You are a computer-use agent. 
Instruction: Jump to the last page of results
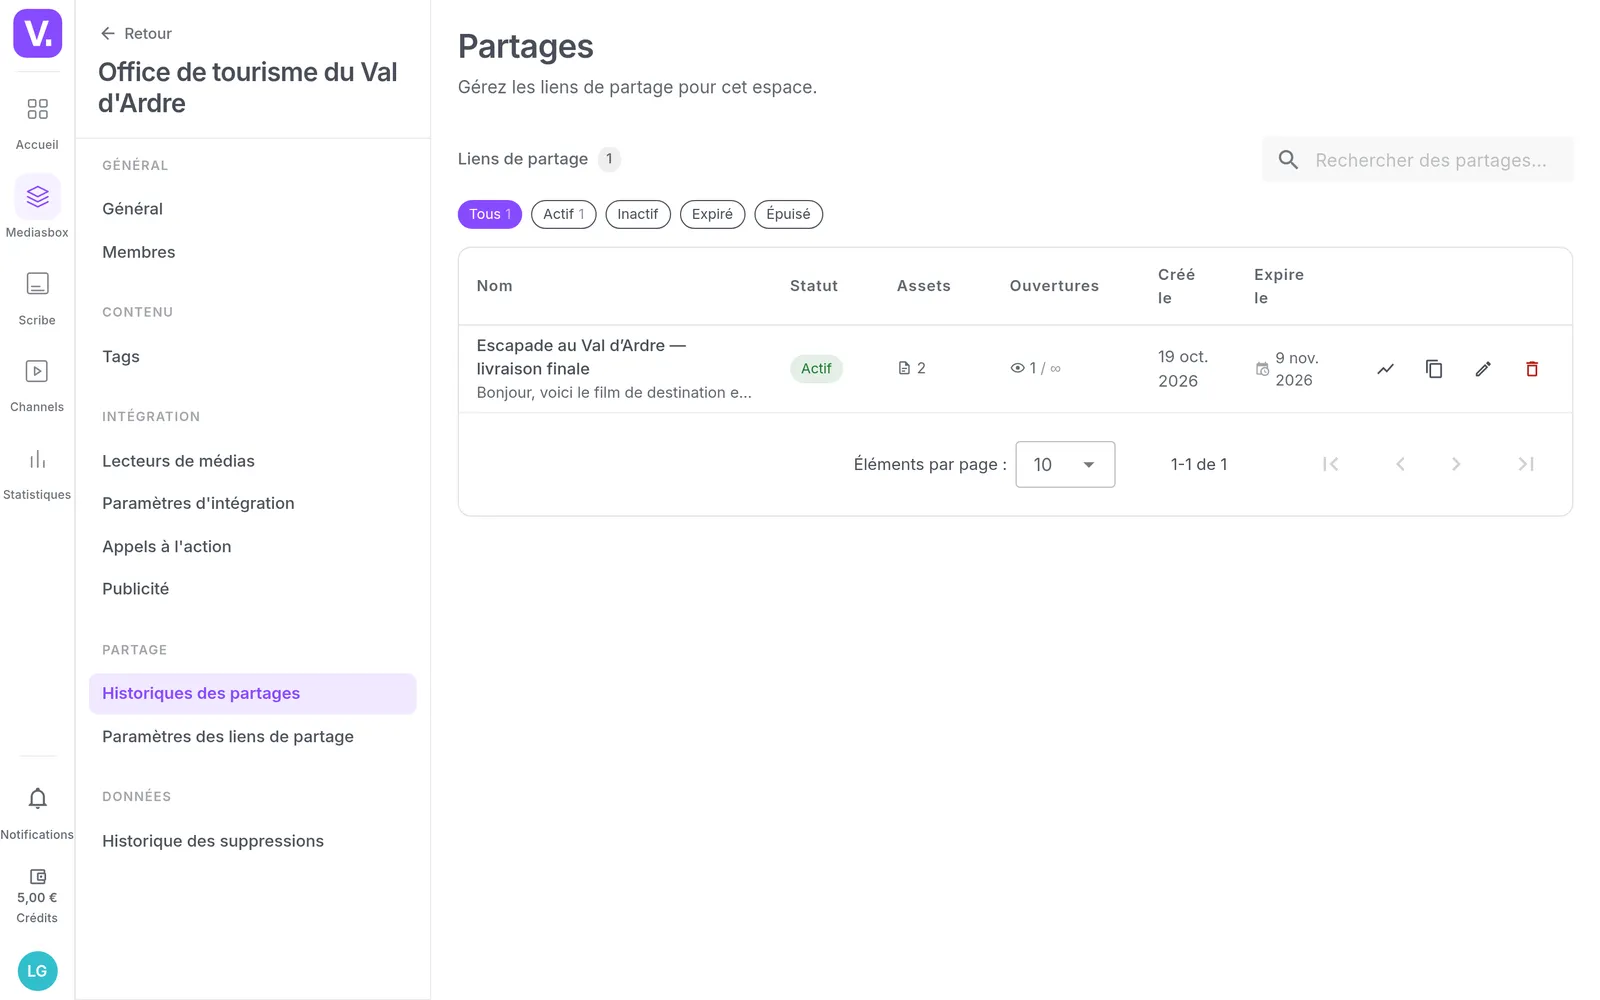point(1526,464)
